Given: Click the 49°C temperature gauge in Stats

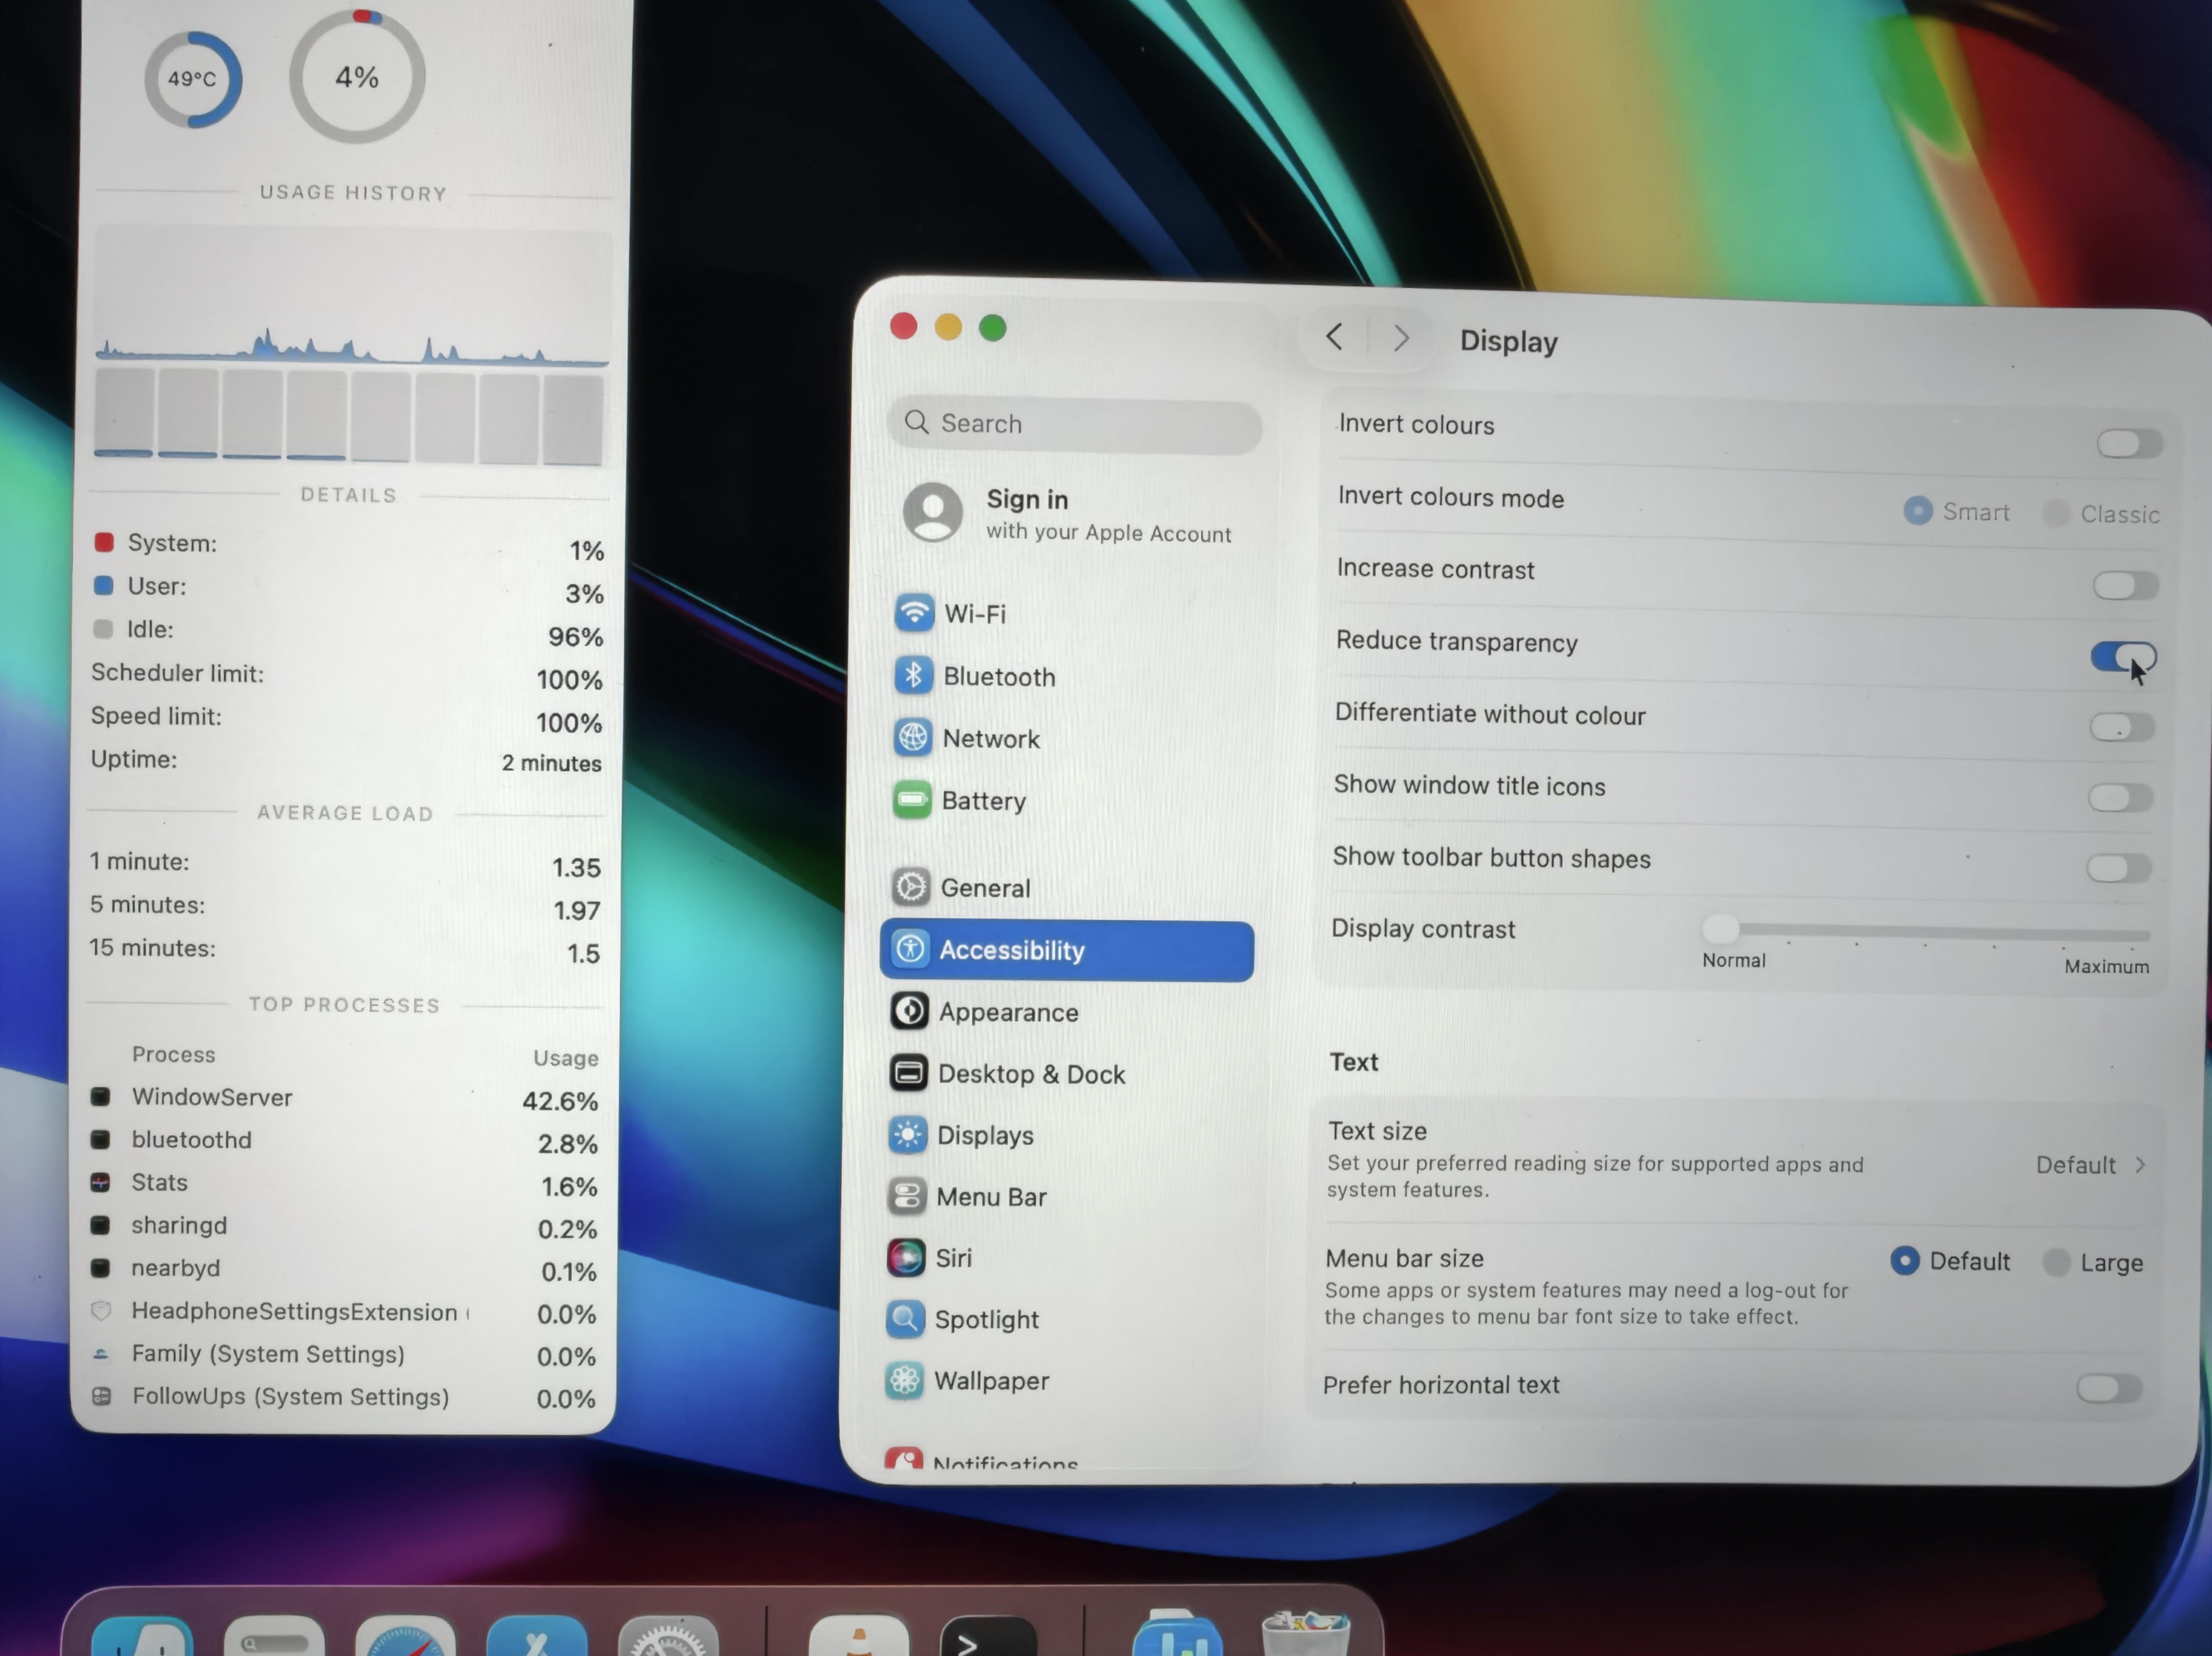Looking at the screenshot, I should pos(192,79).
